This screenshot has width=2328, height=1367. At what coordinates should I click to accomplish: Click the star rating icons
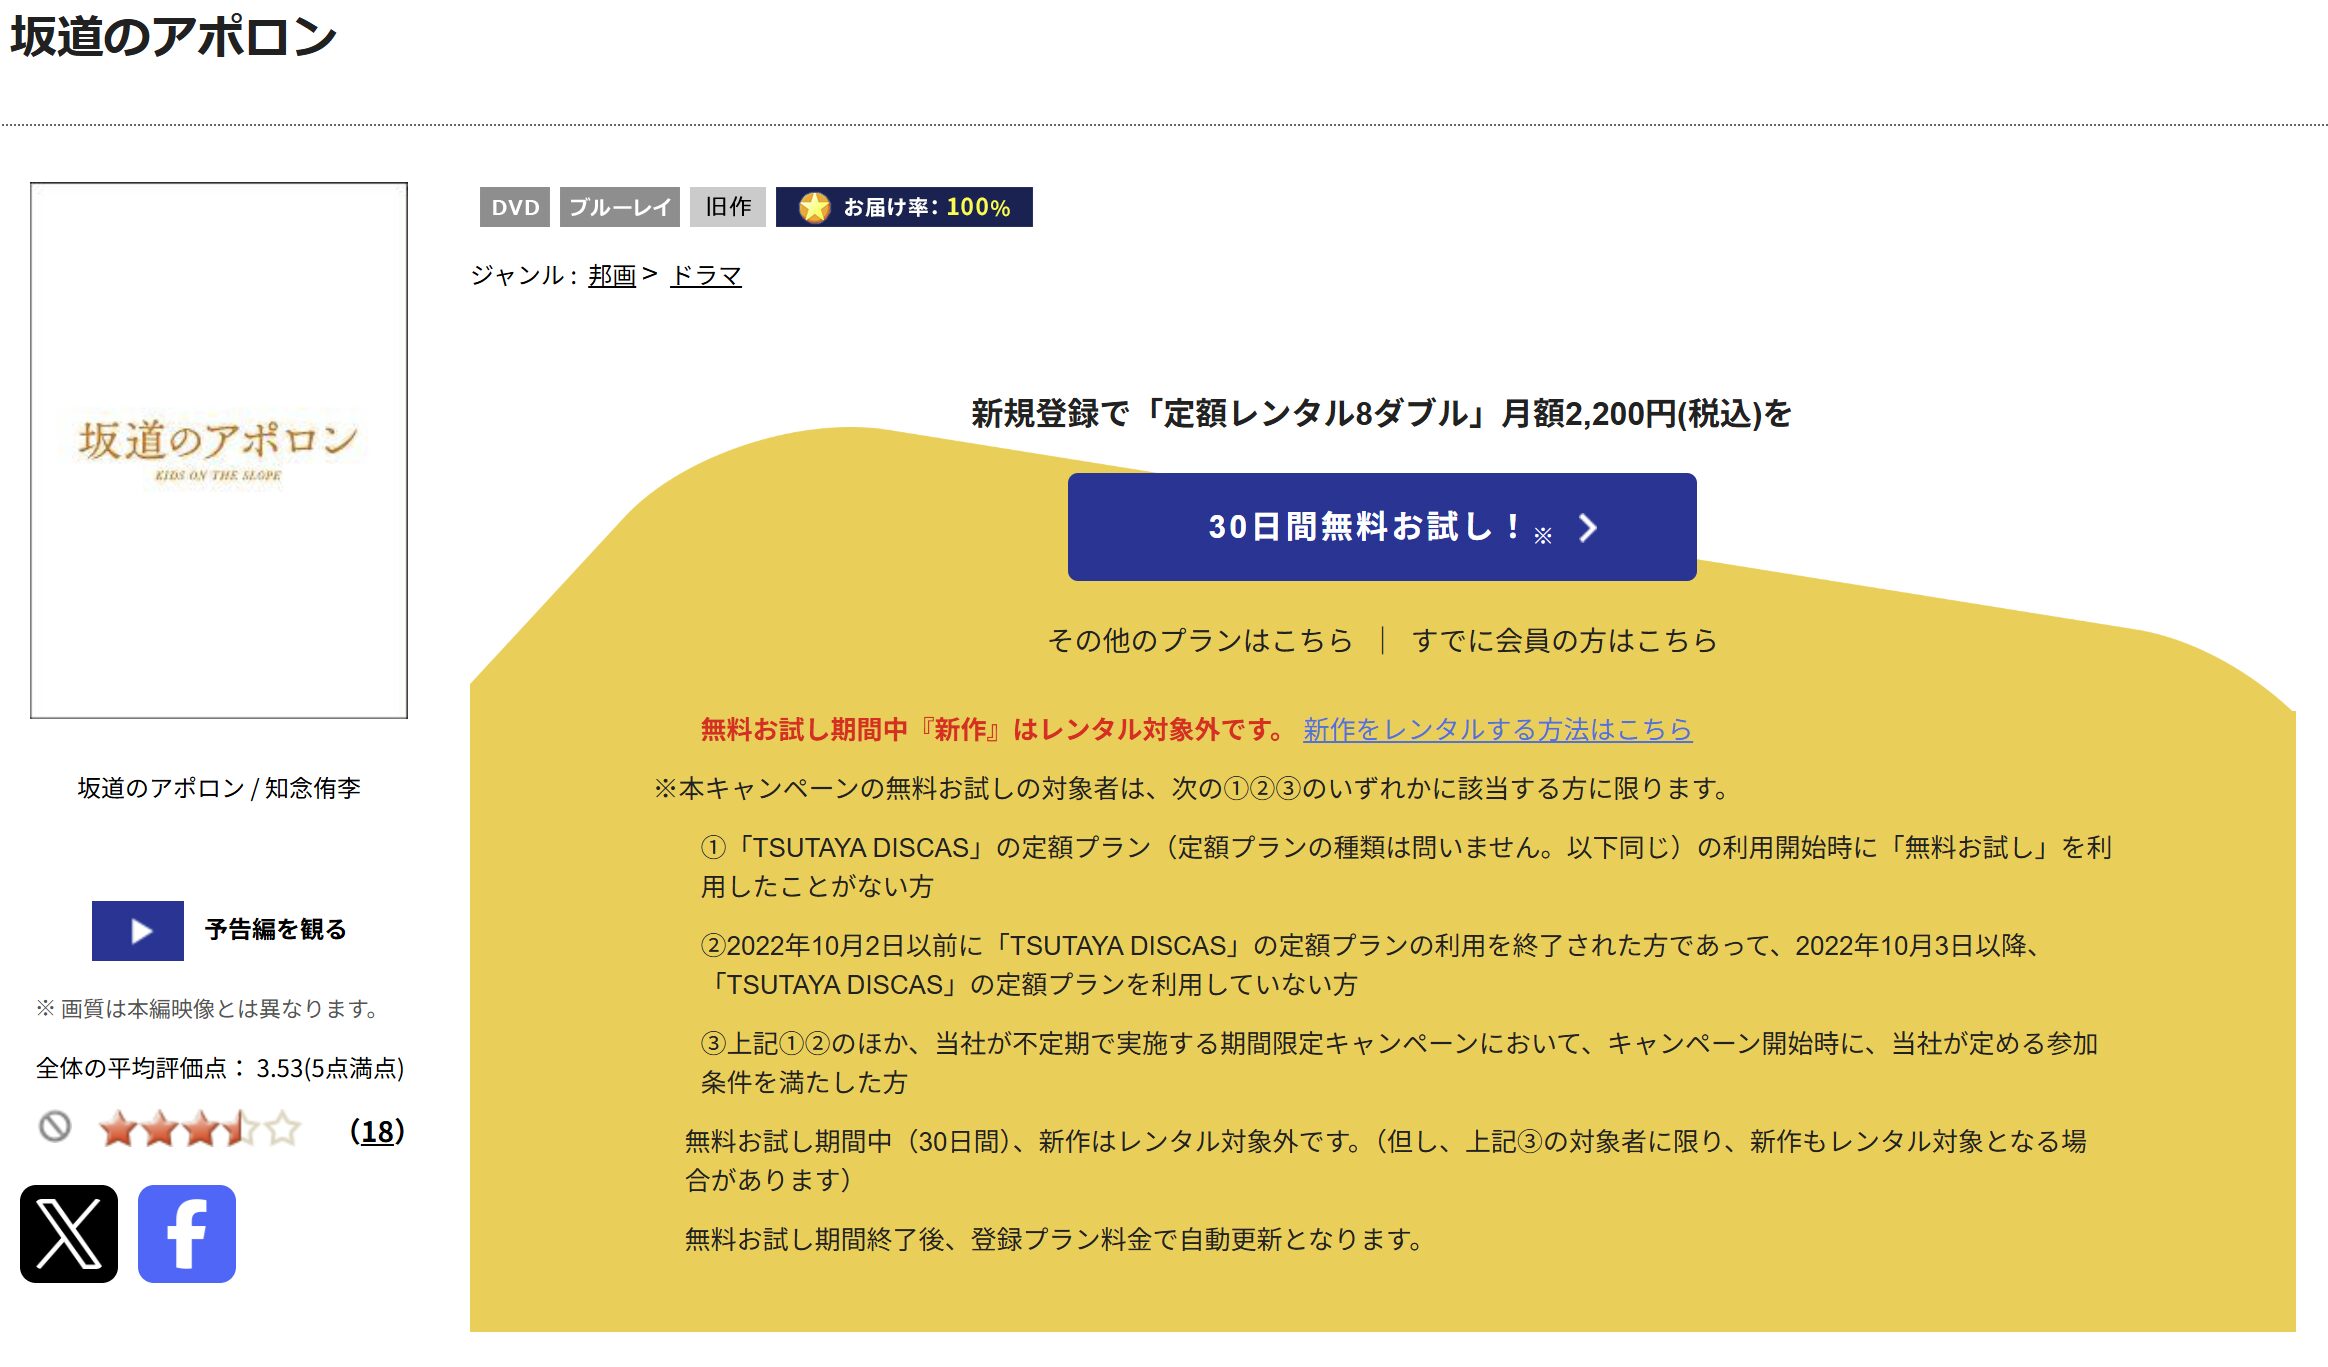click(x=200, y=1129)
